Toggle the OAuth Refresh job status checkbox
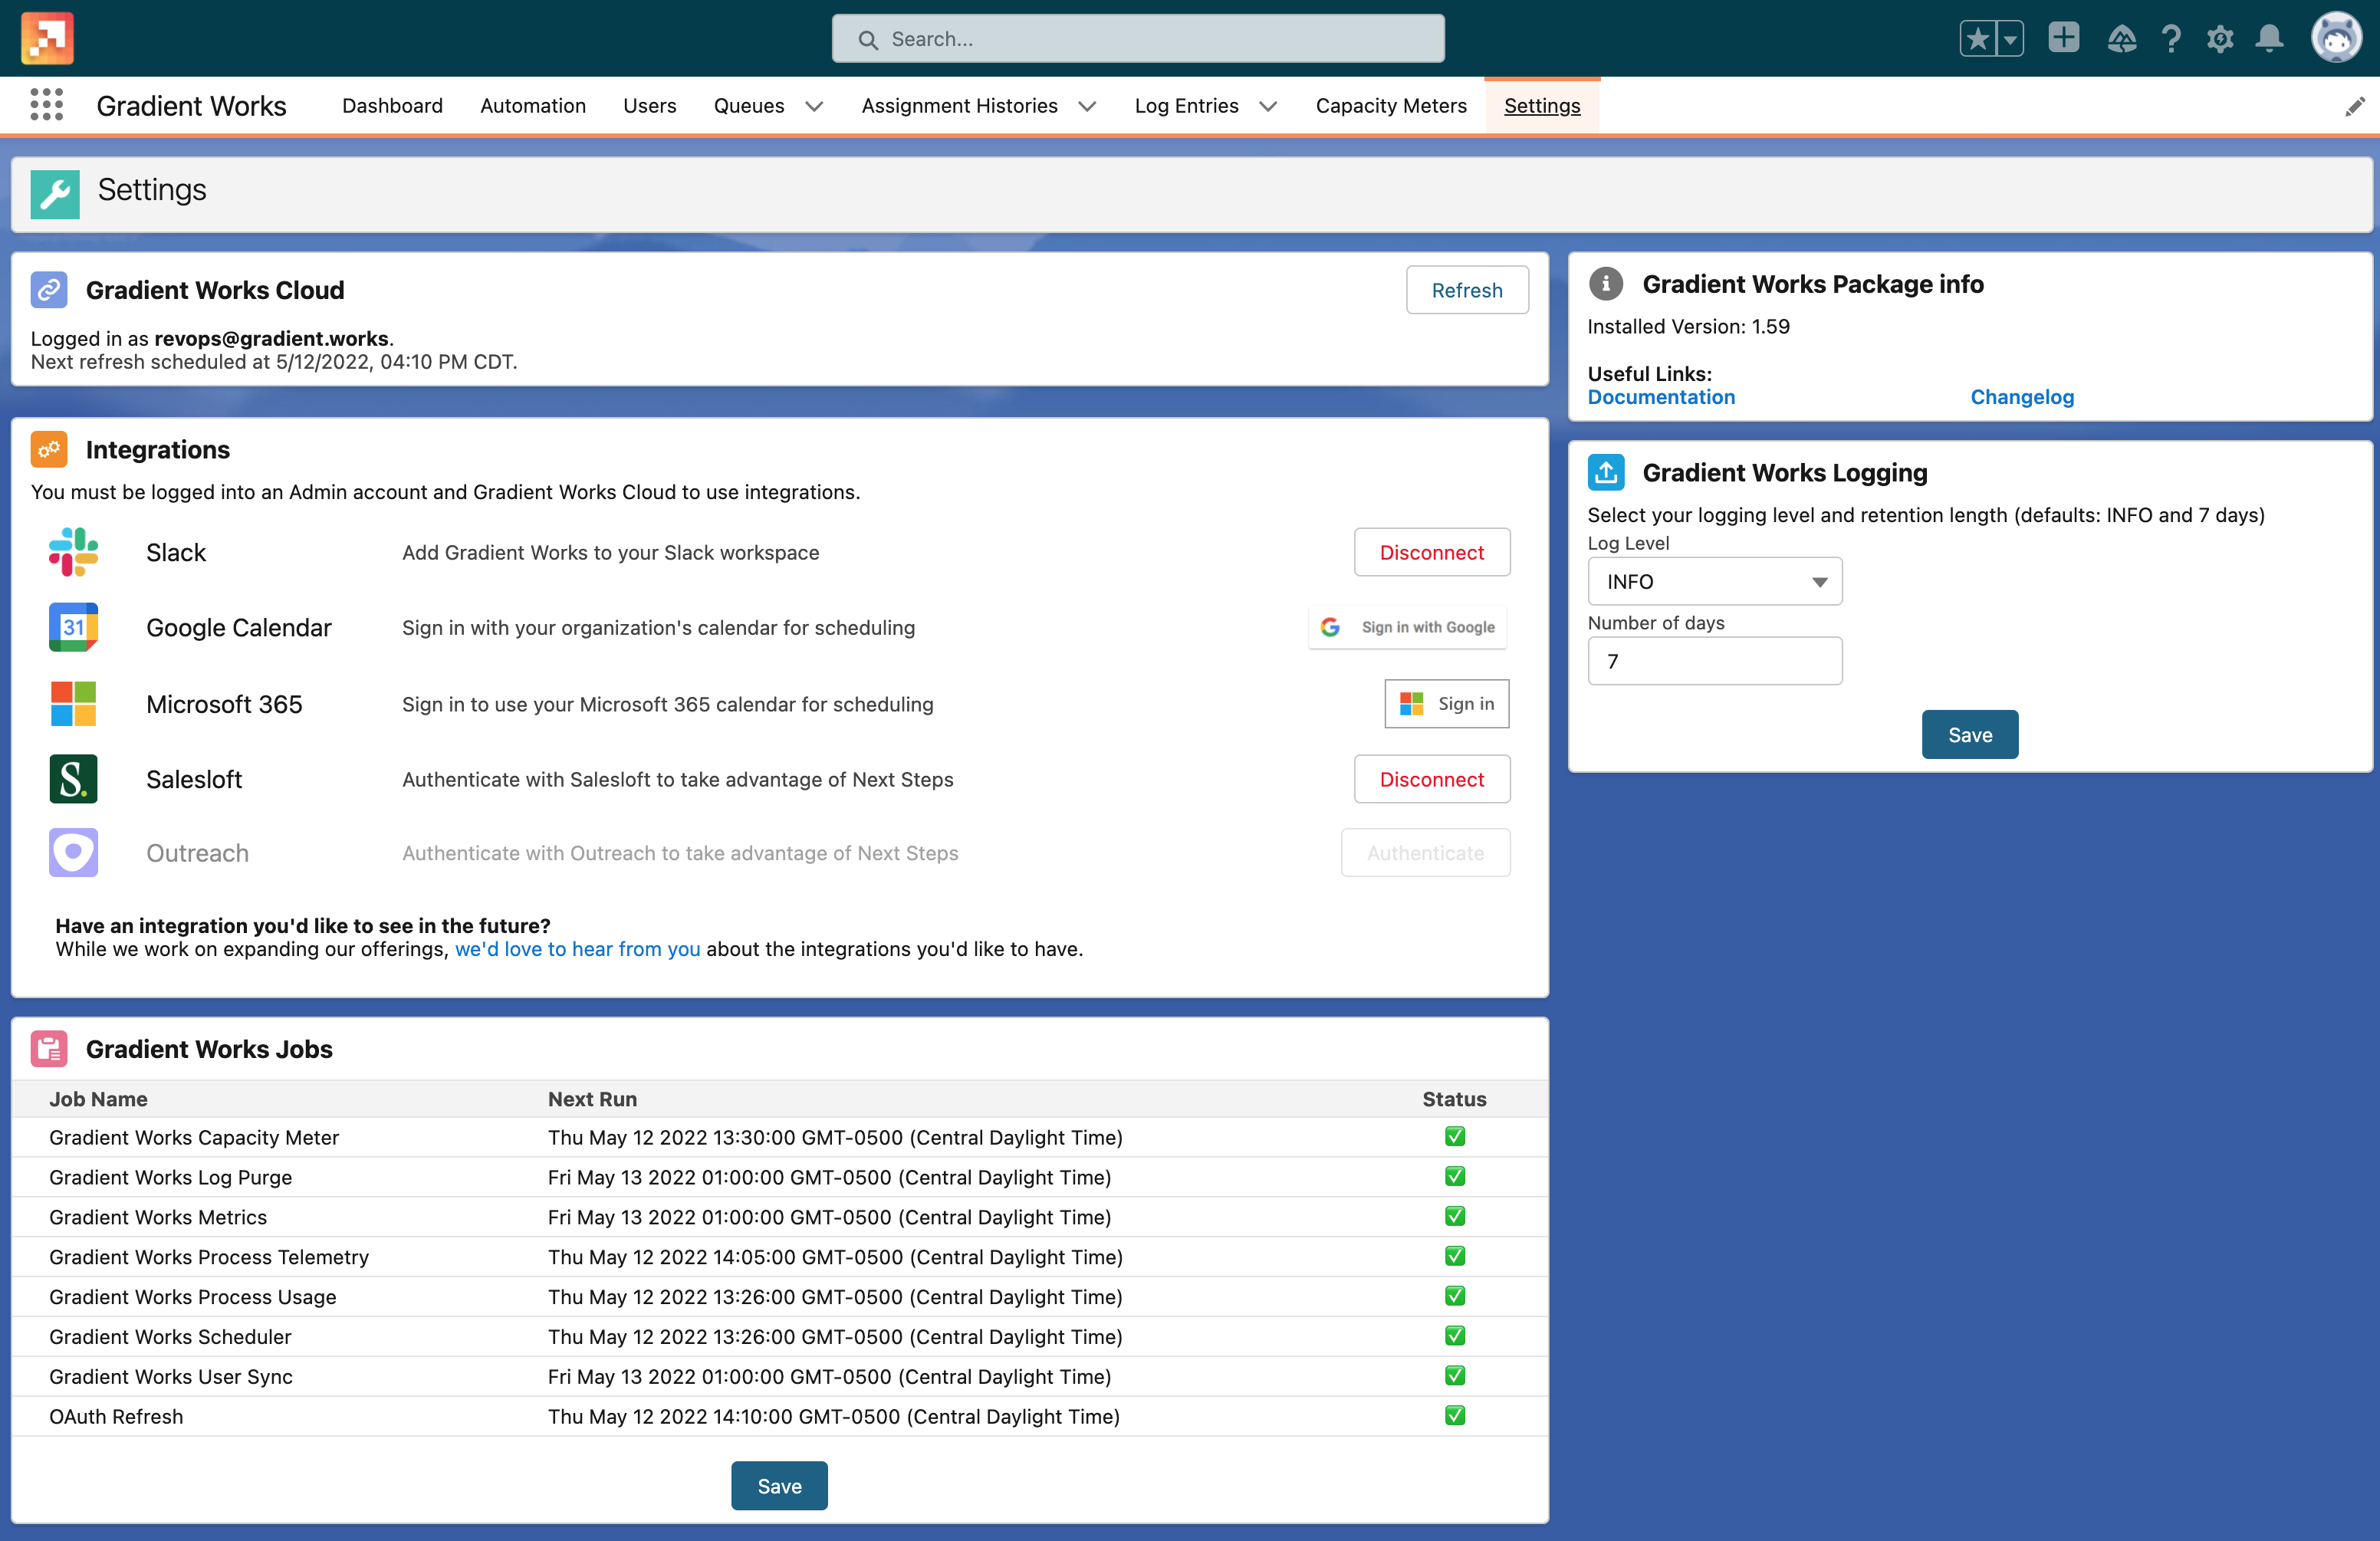The width and height of the screenshot is (2380, 1541). coord(1454,1416)
